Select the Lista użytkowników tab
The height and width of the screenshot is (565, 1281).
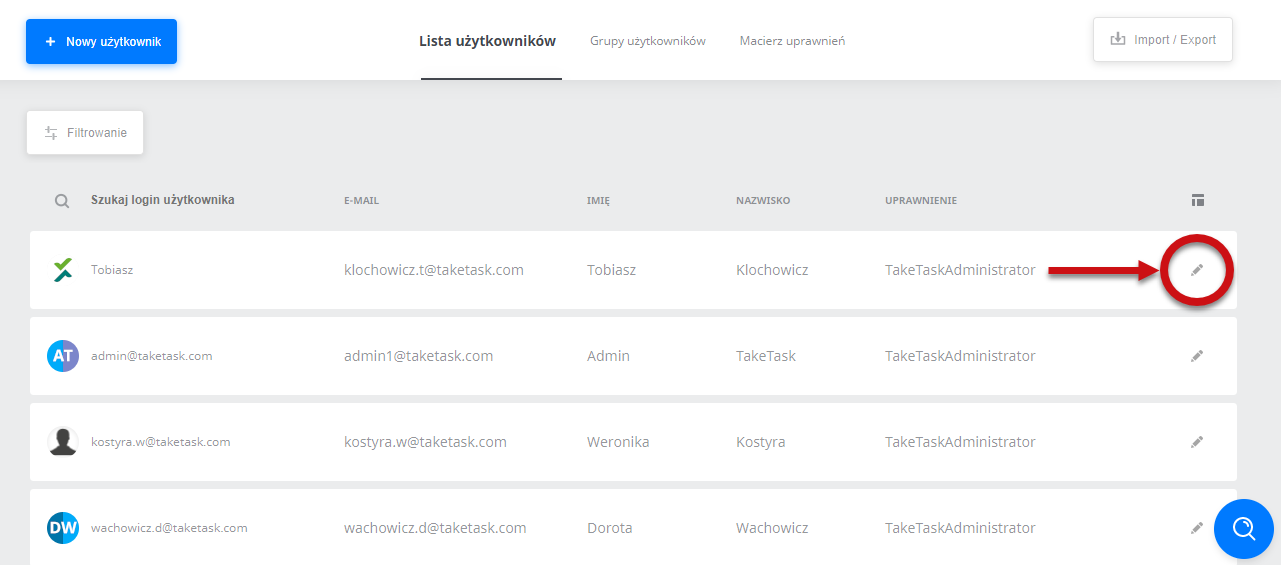487,41
